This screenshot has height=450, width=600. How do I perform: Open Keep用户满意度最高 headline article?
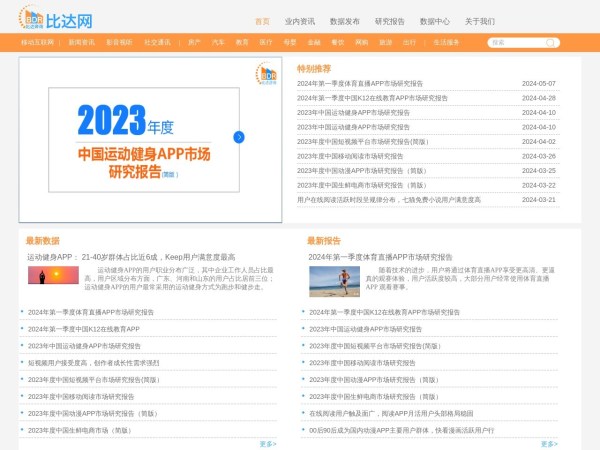click(x=130, y=257)
